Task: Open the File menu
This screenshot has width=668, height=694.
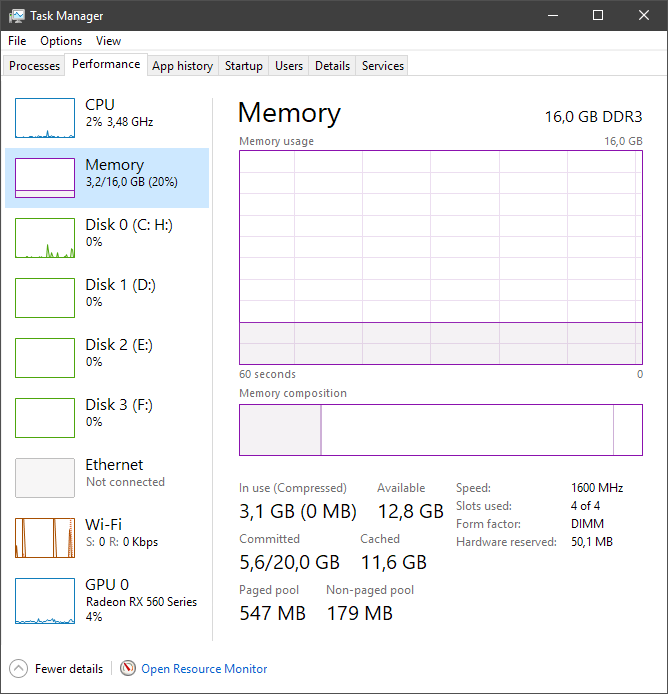Action: pos(17,41)
